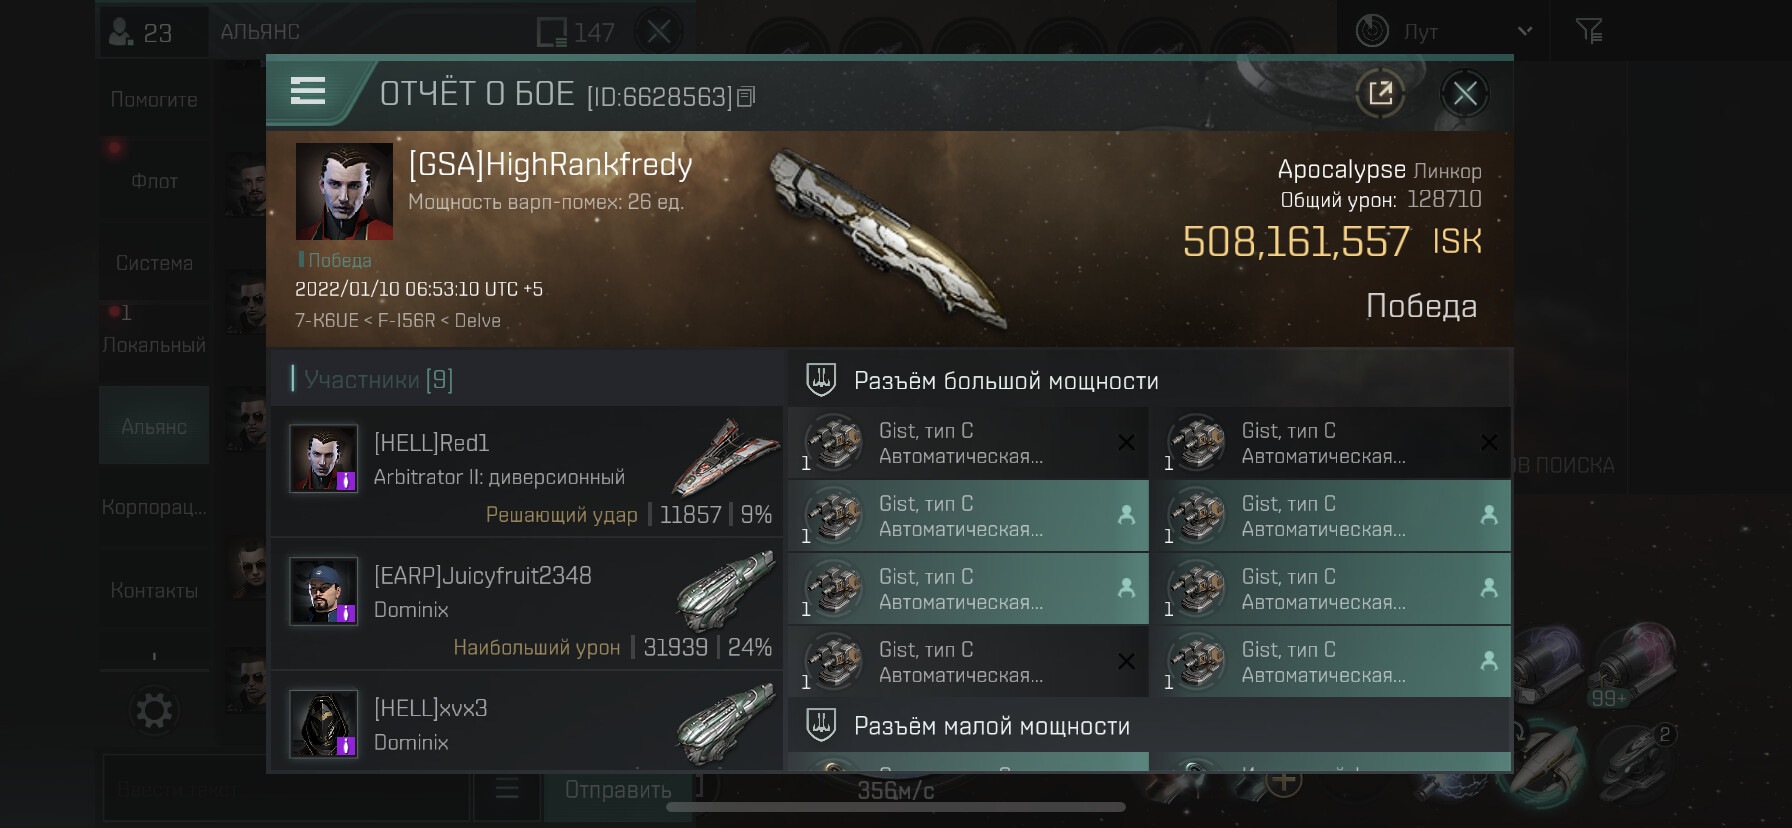Viewport: 1792px width, 828px height.
Task: Select the Контакты tab
Action: (154, 591)
